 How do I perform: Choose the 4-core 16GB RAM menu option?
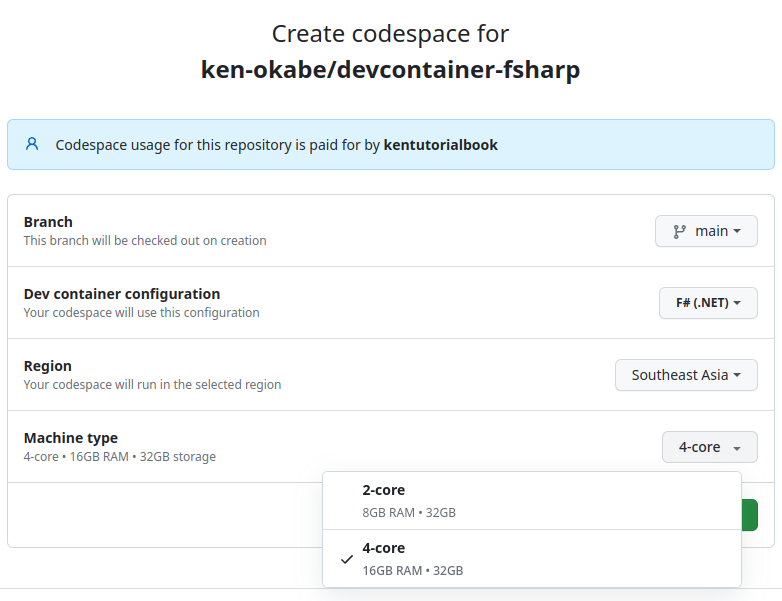tap(531, 559)
